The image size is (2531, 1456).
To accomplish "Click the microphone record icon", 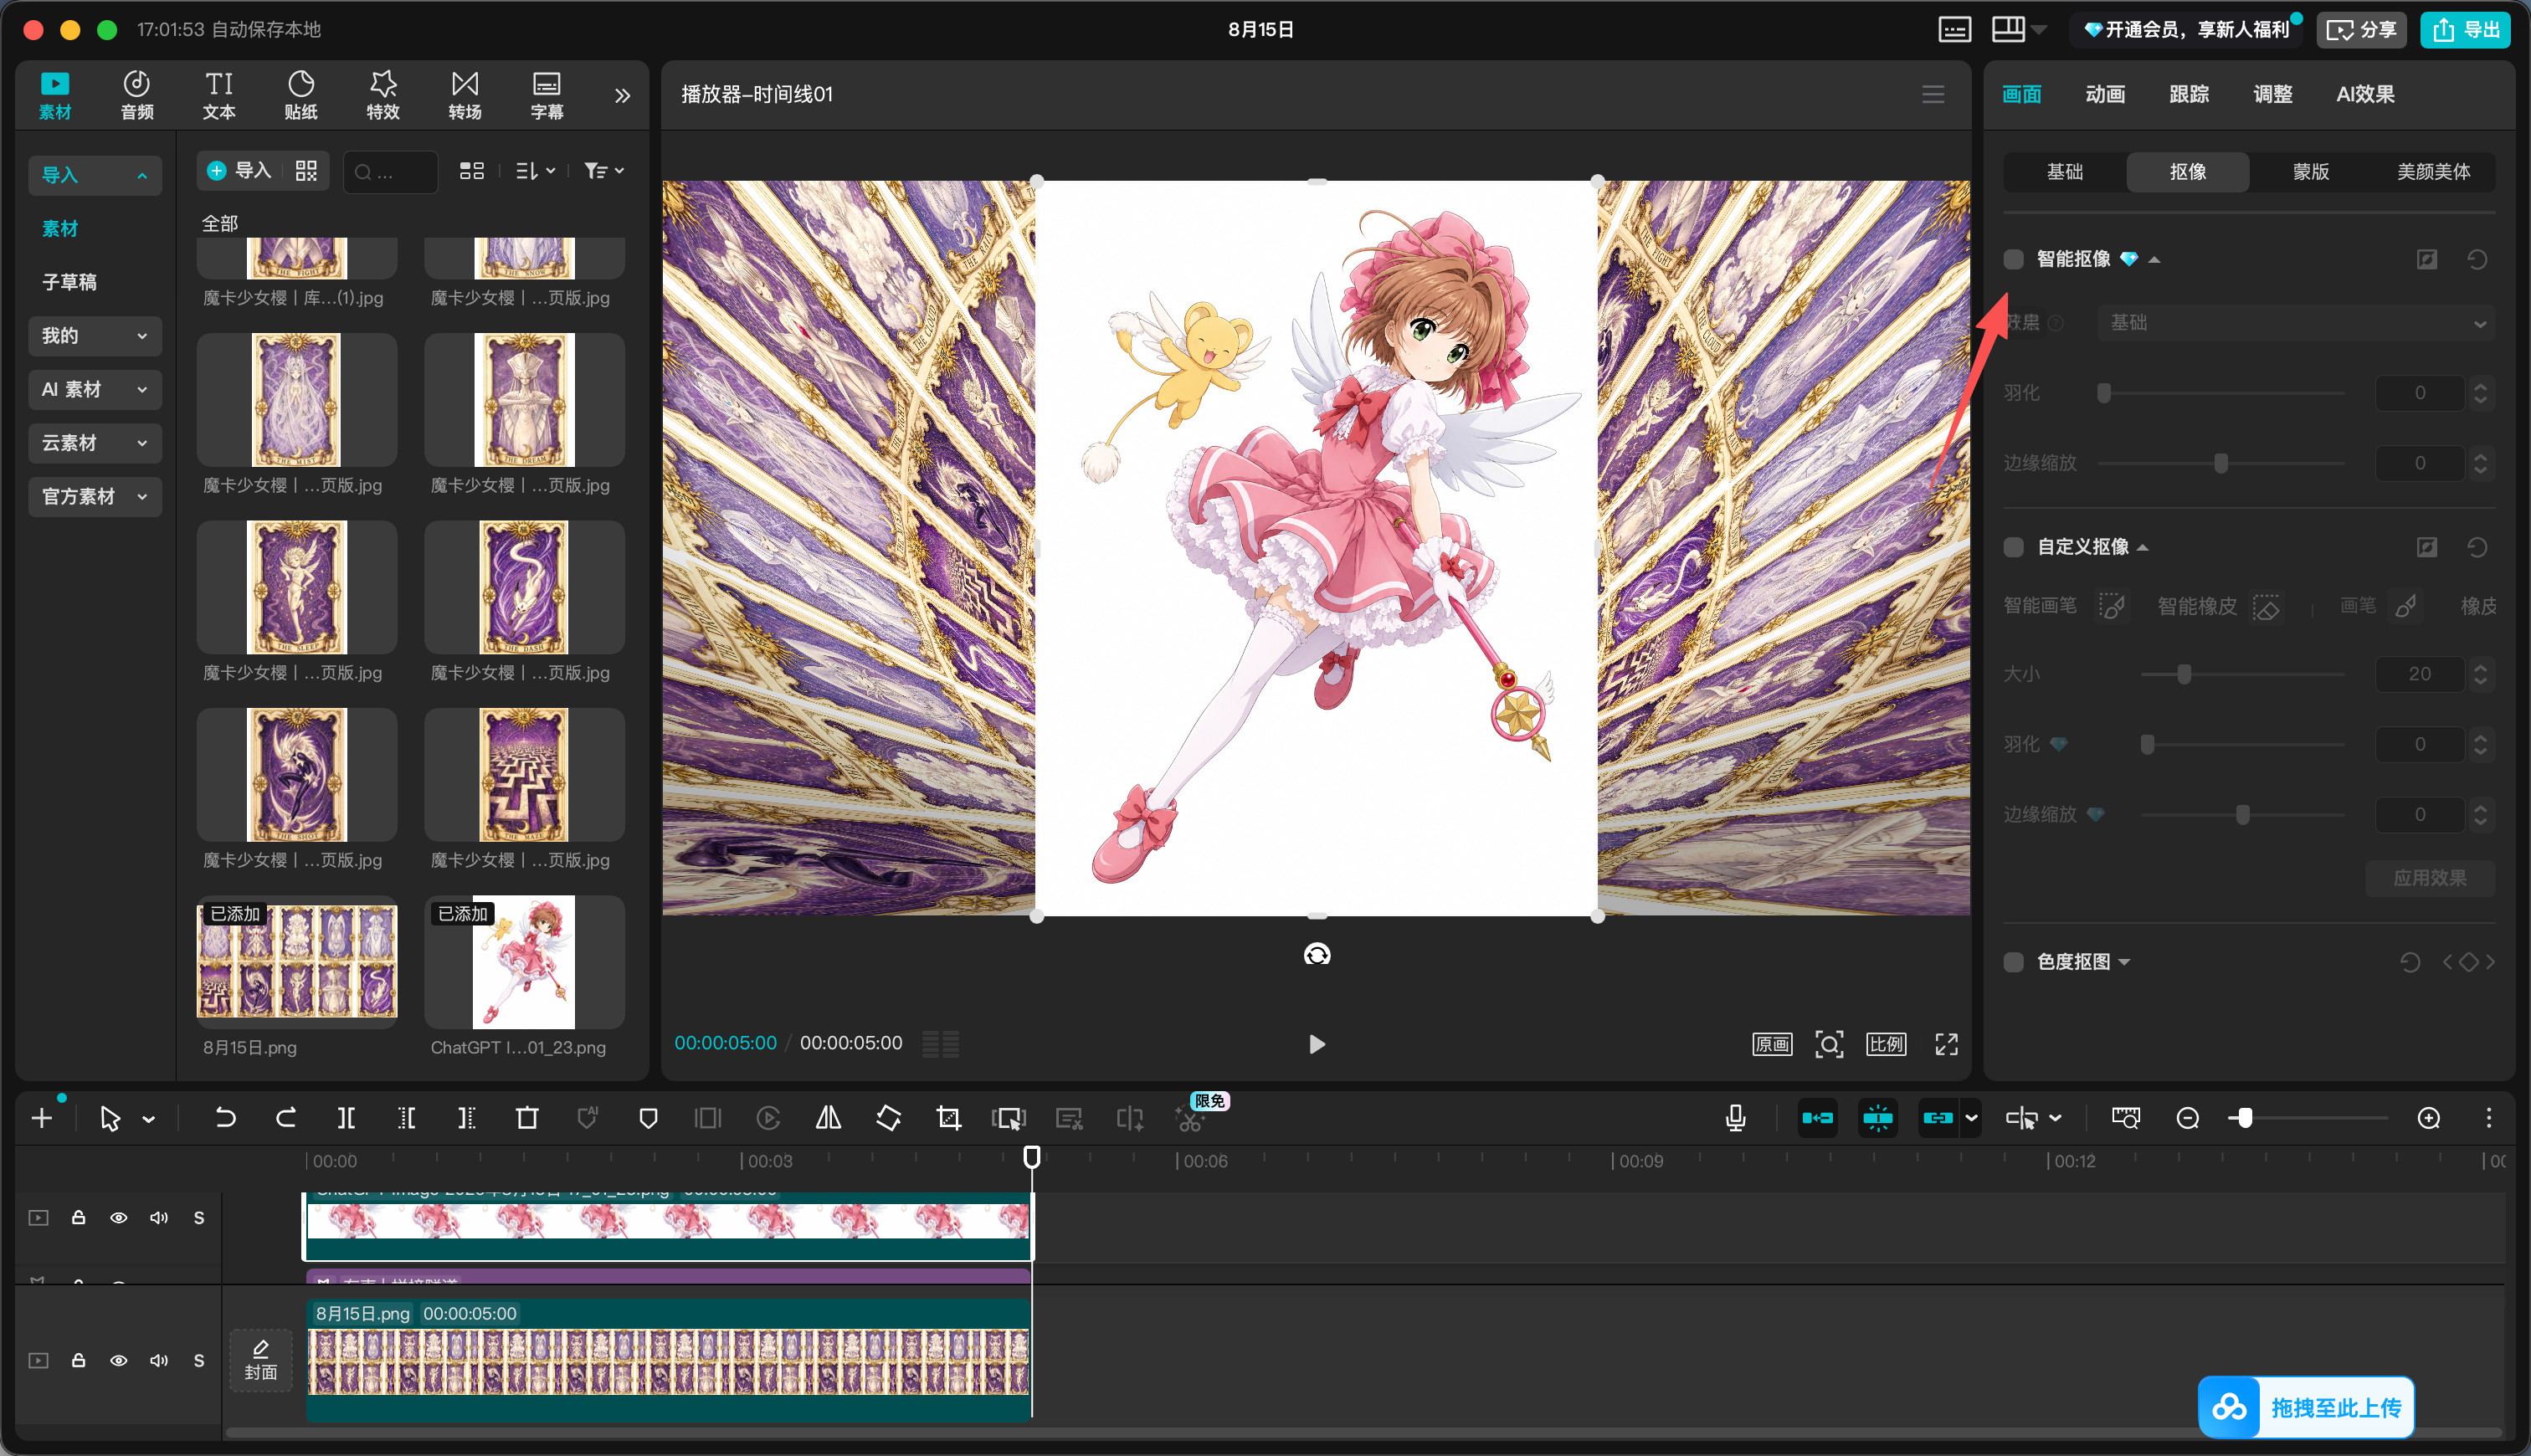I will tap(1735, 1118).
